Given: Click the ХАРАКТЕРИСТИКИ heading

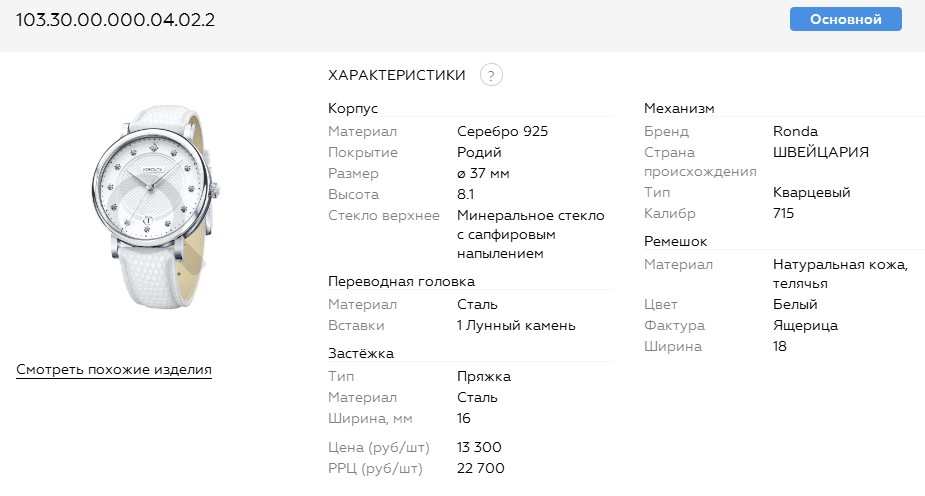Looking at the screenshot, I should pos(397,75).
